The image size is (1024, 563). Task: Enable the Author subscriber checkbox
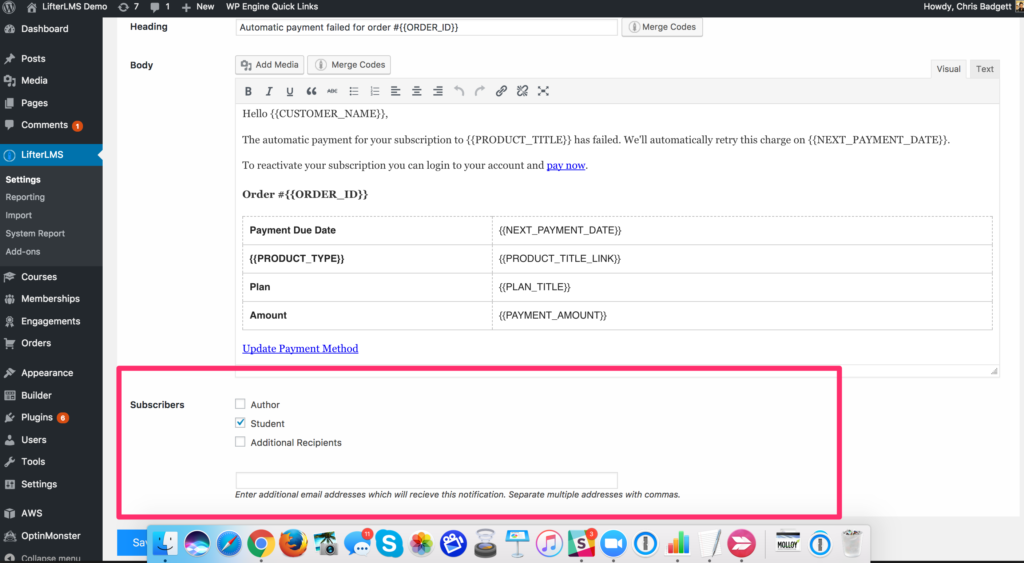tap(240, 404)
